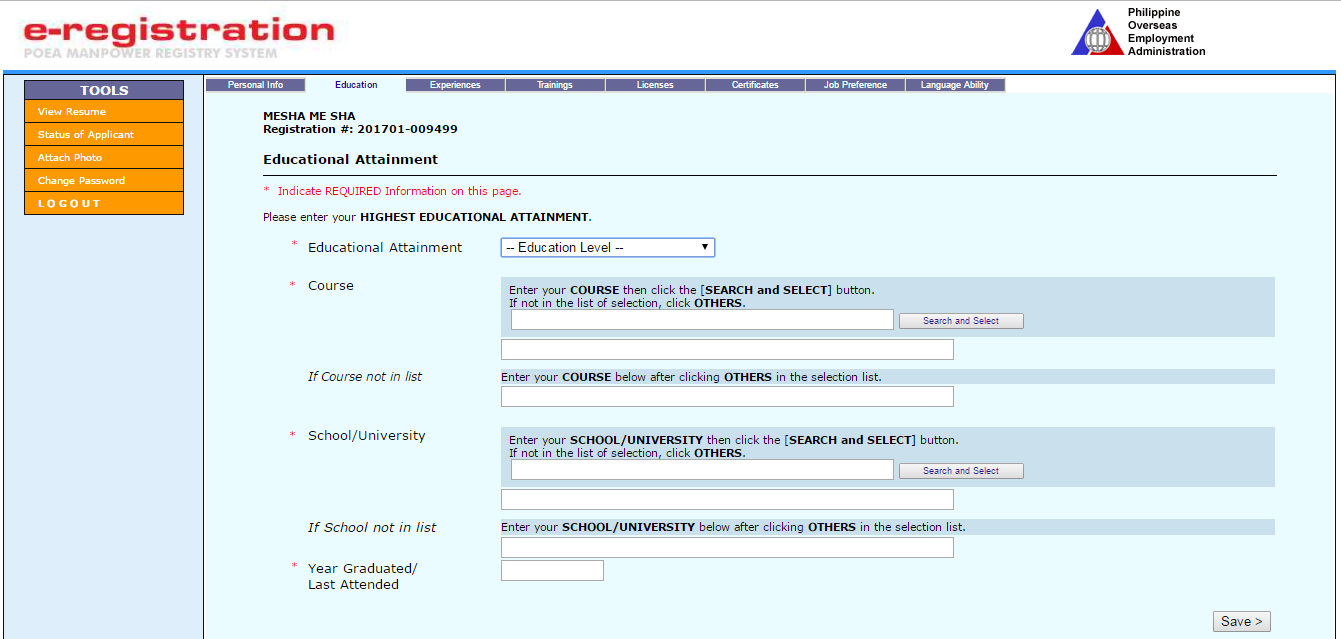Open the Education Level dropdown
This screenshot has height=639, width=1341.
(600, 247)
